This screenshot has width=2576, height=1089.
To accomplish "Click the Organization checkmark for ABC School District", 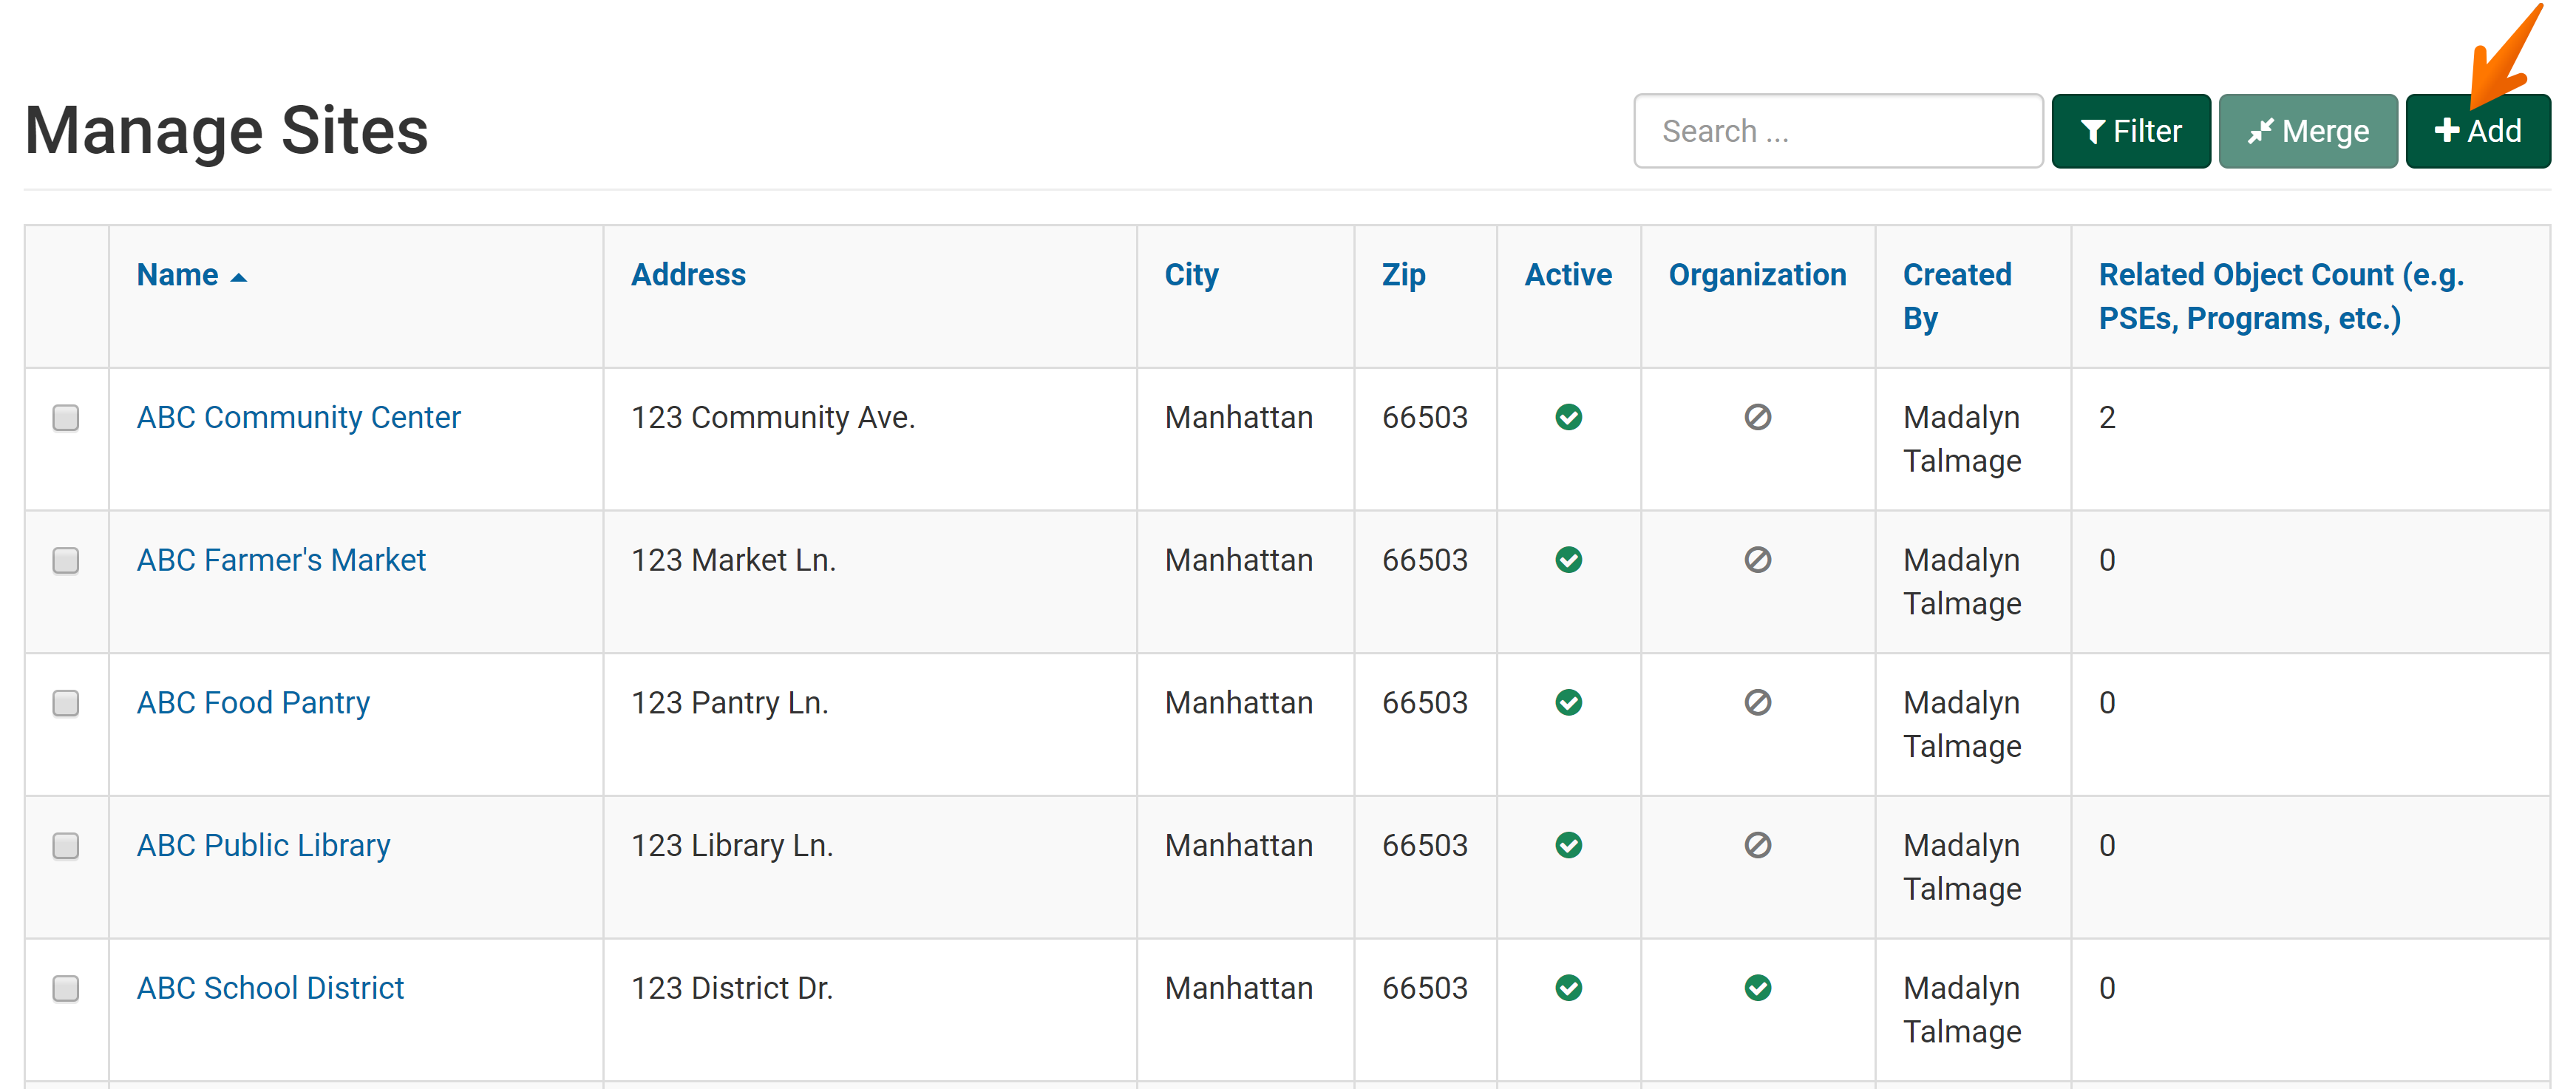I will coord(1757,988).
